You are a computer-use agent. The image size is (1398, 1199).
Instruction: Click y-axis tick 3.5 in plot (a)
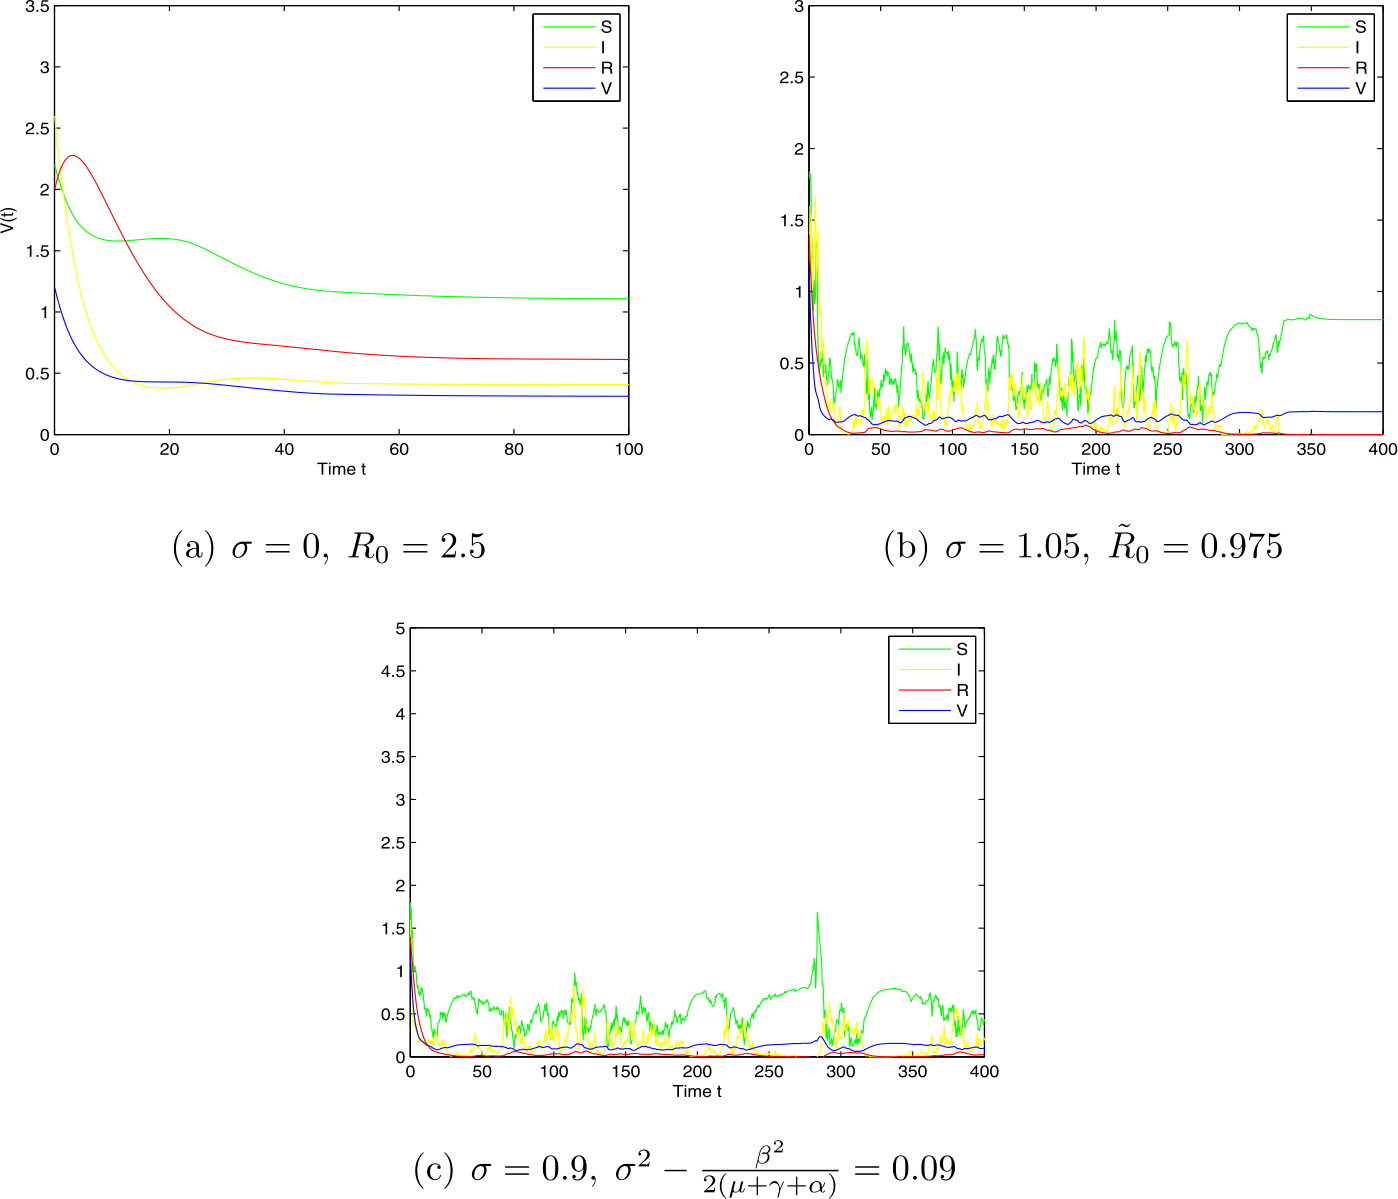click(x=37, y=7)
